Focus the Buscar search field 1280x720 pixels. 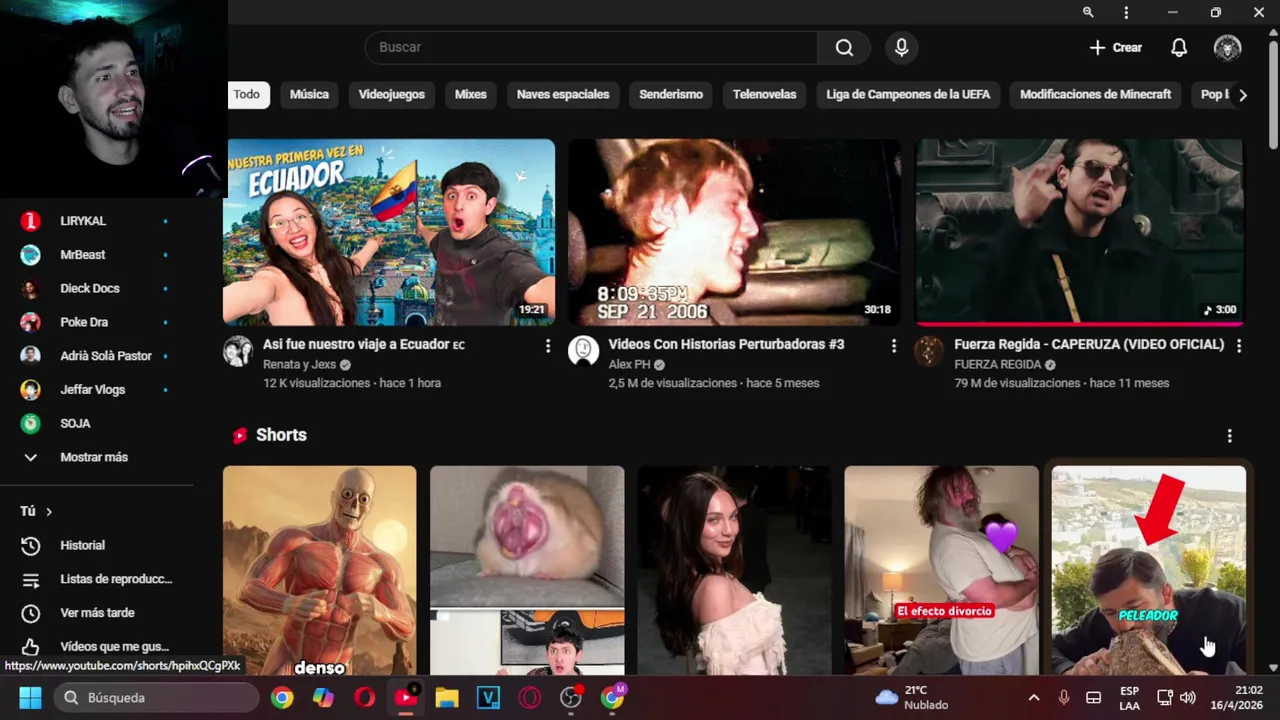591,48
